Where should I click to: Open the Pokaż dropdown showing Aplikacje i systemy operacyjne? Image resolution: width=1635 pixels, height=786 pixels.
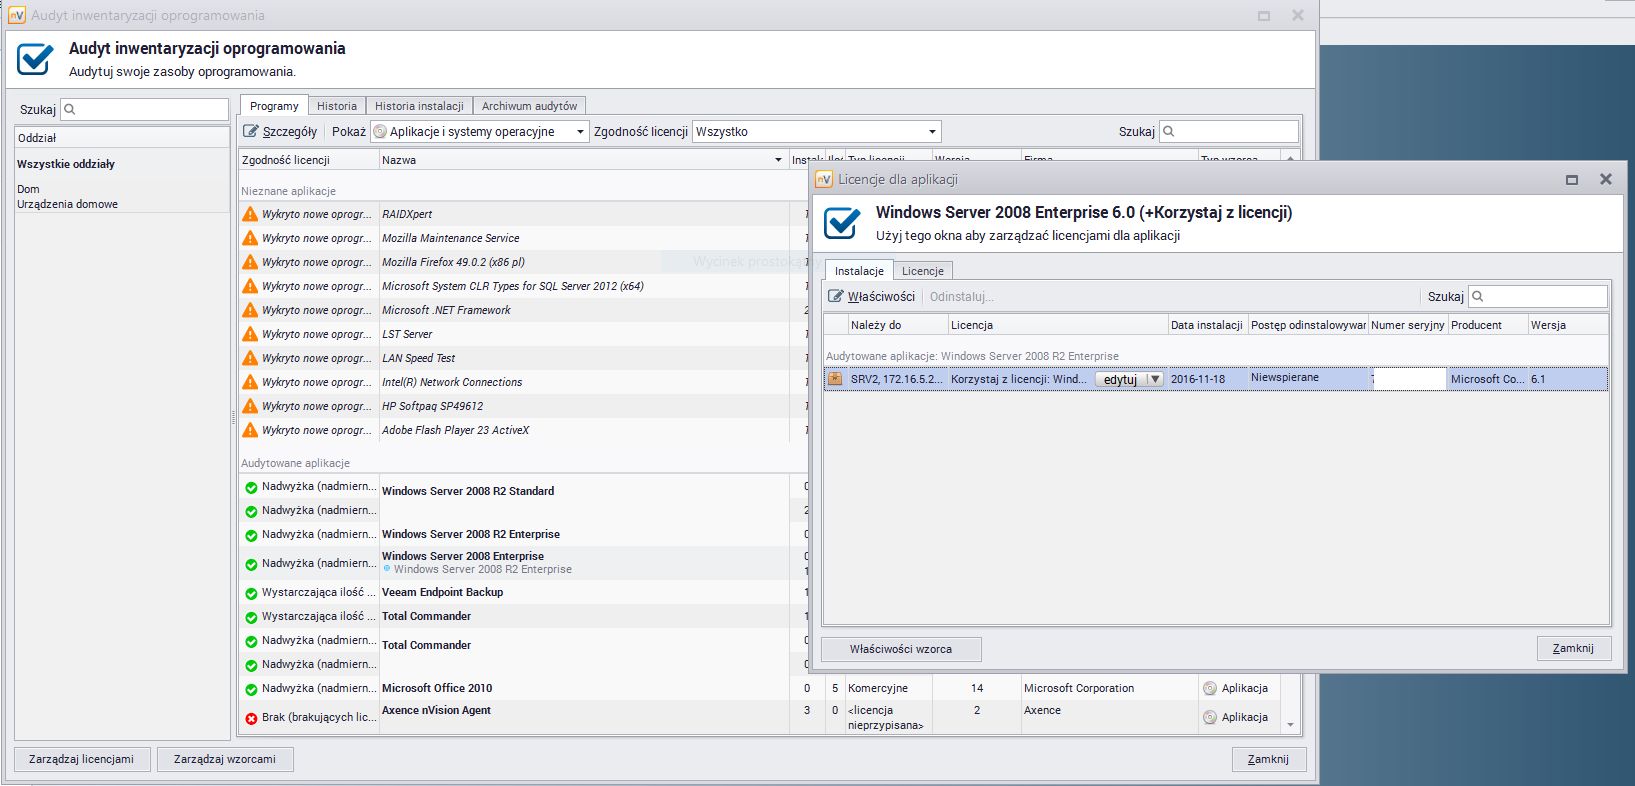(x=479, y=131)
